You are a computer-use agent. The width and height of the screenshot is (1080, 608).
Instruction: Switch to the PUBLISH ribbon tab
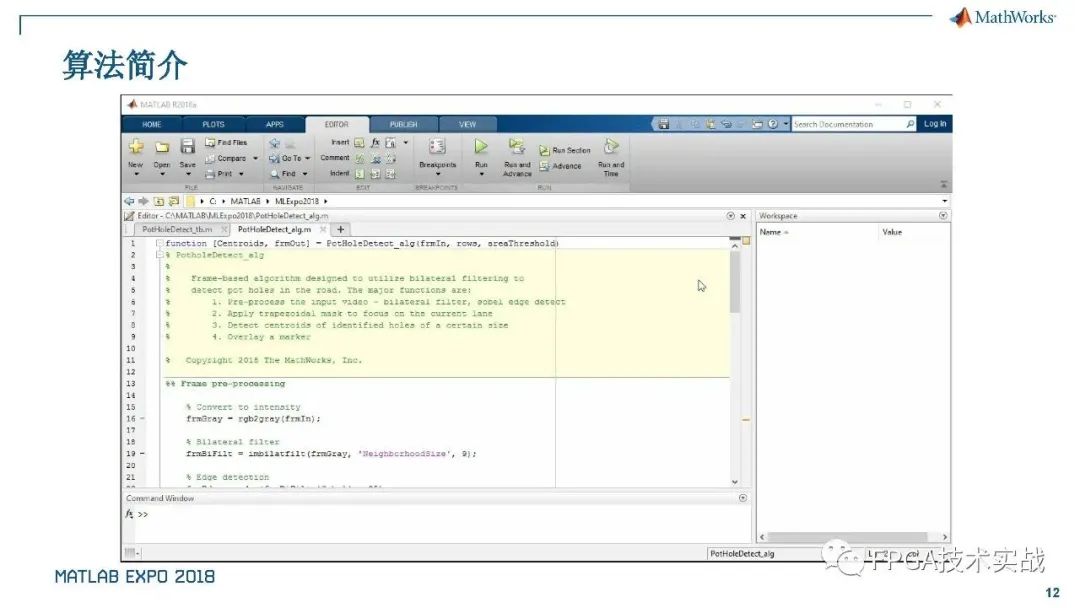[403, 125]
